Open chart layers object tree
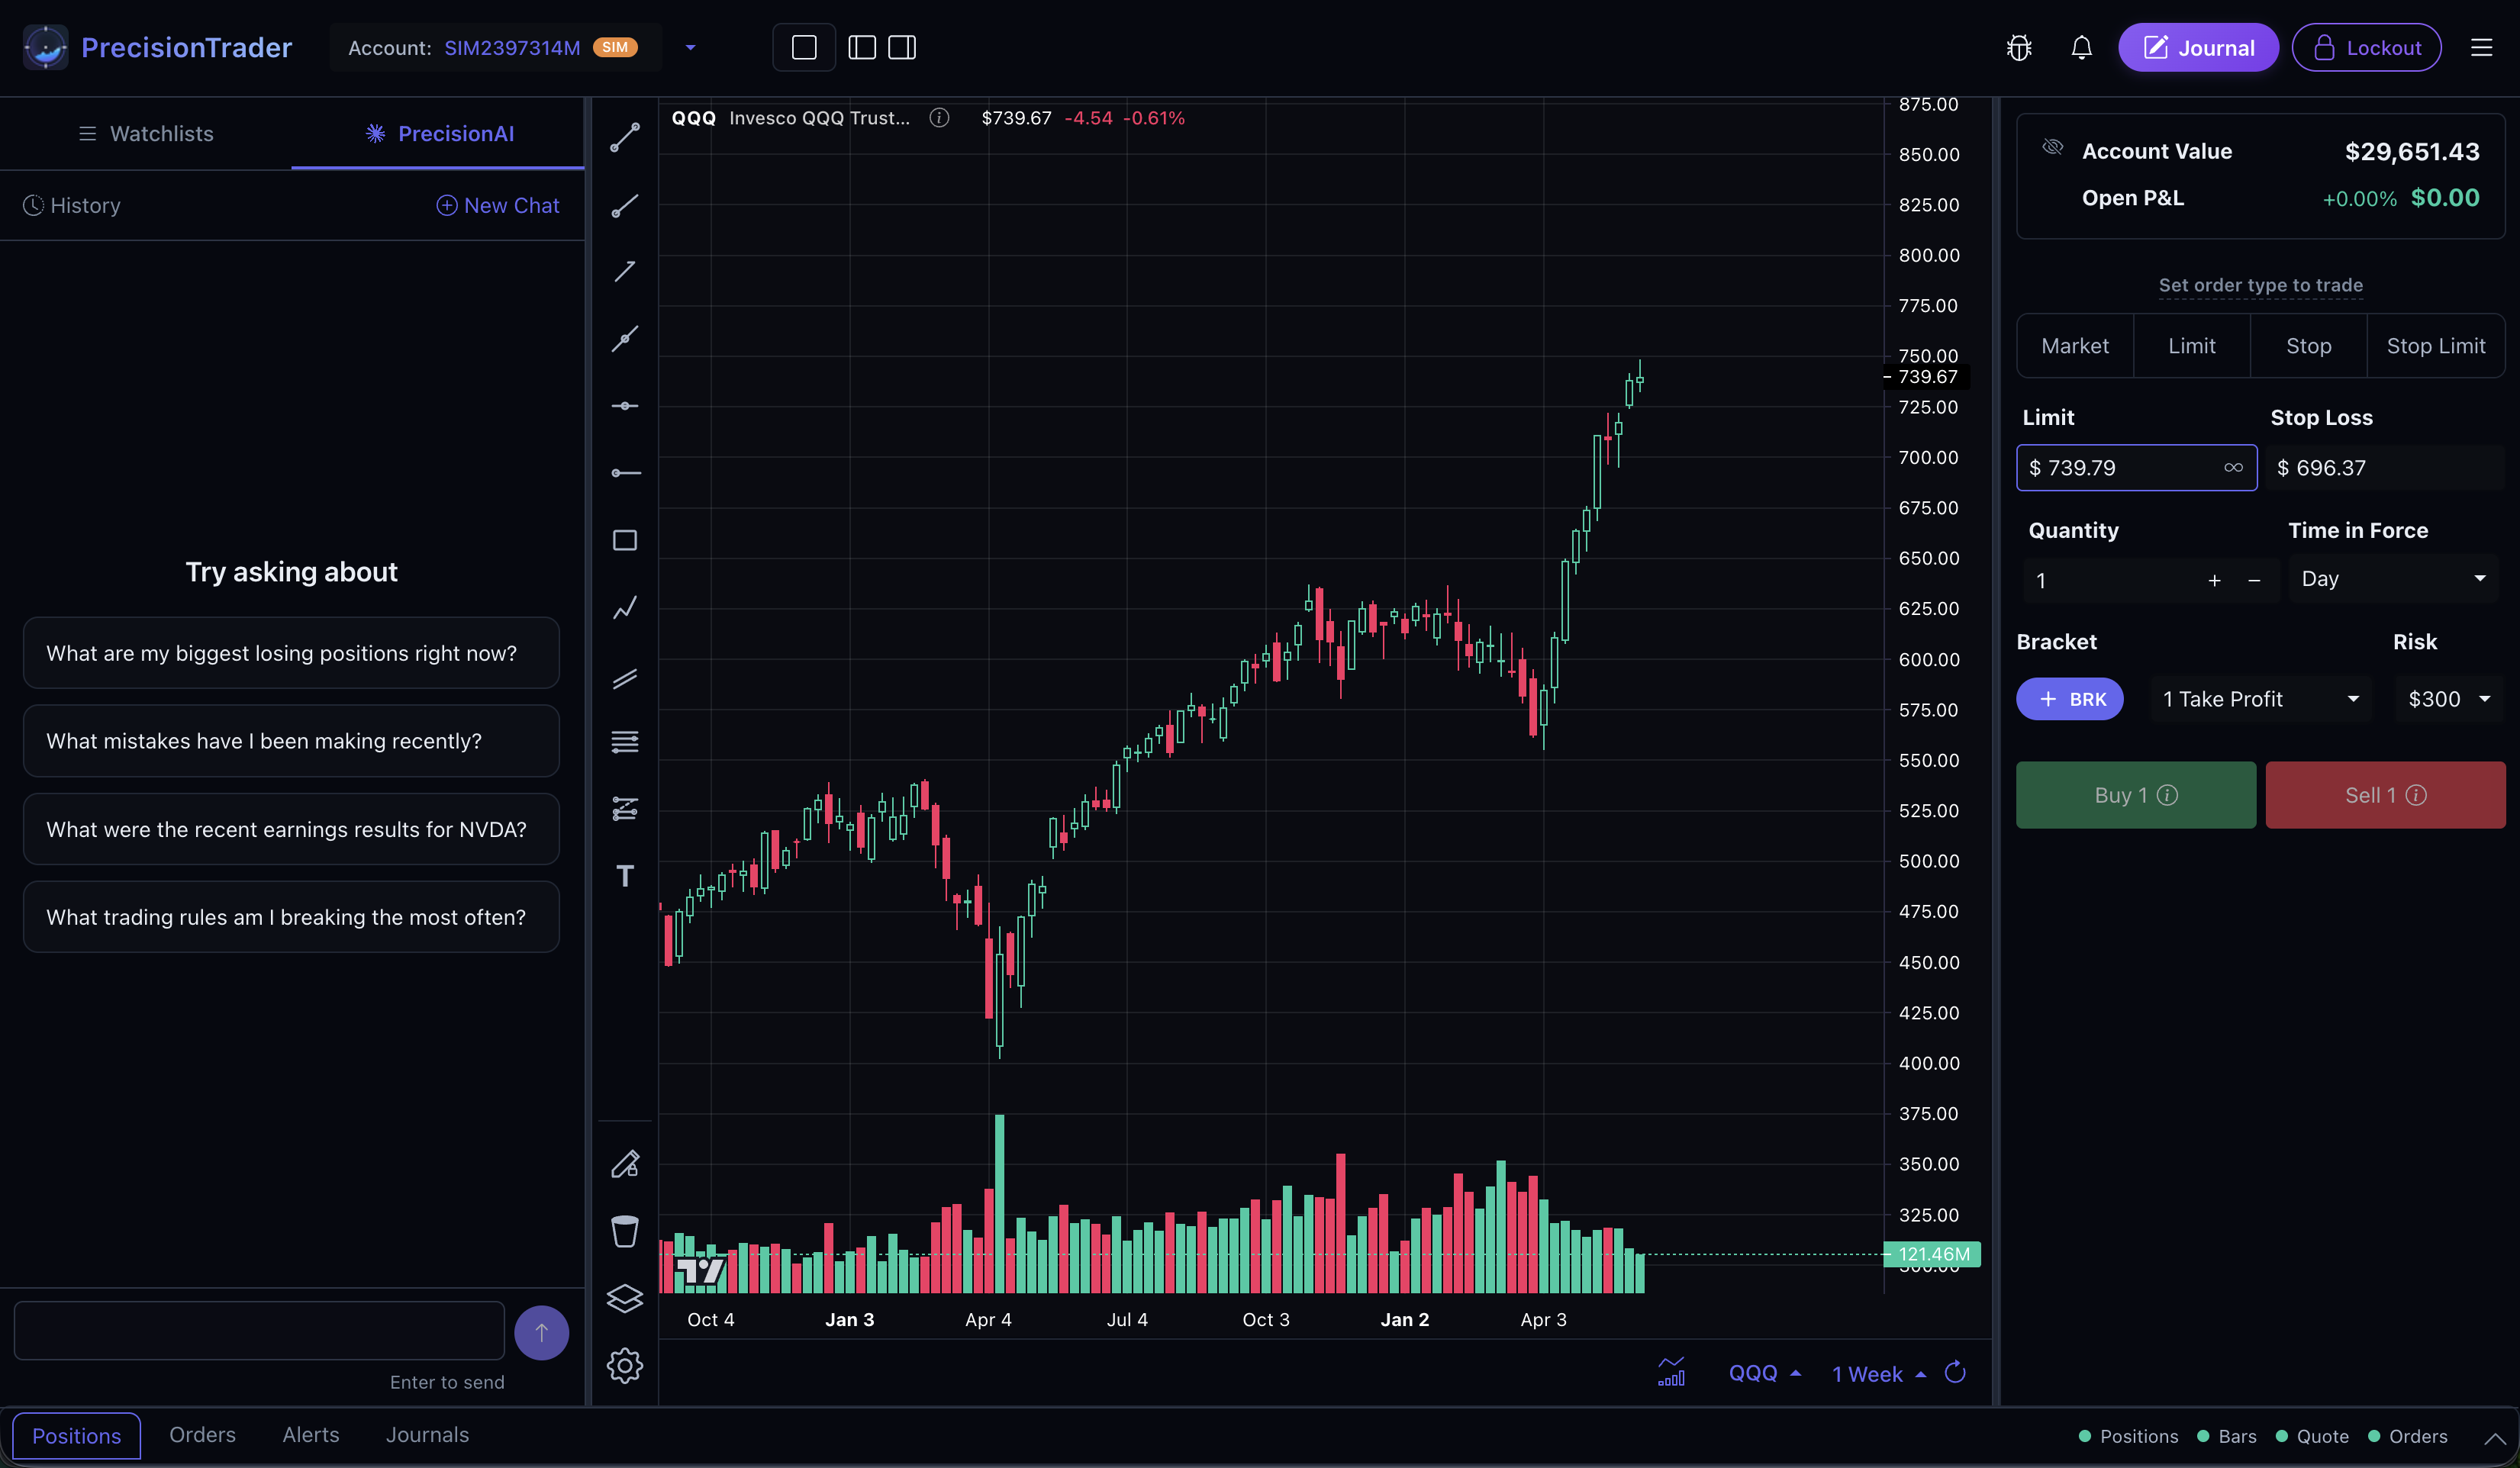2520x1468 pixels. 625,1298
